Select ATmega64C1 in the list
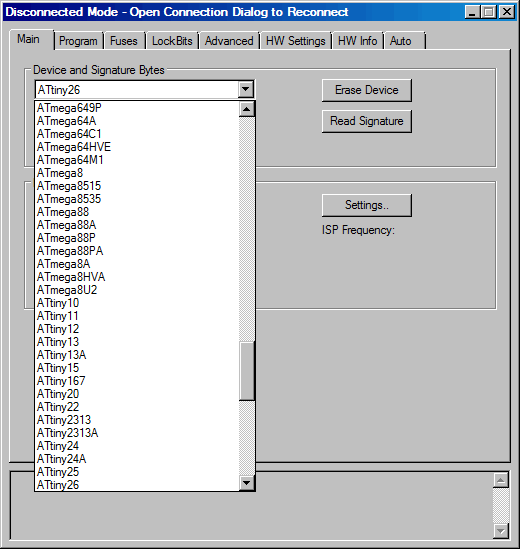520x549 pixels. 137,134
